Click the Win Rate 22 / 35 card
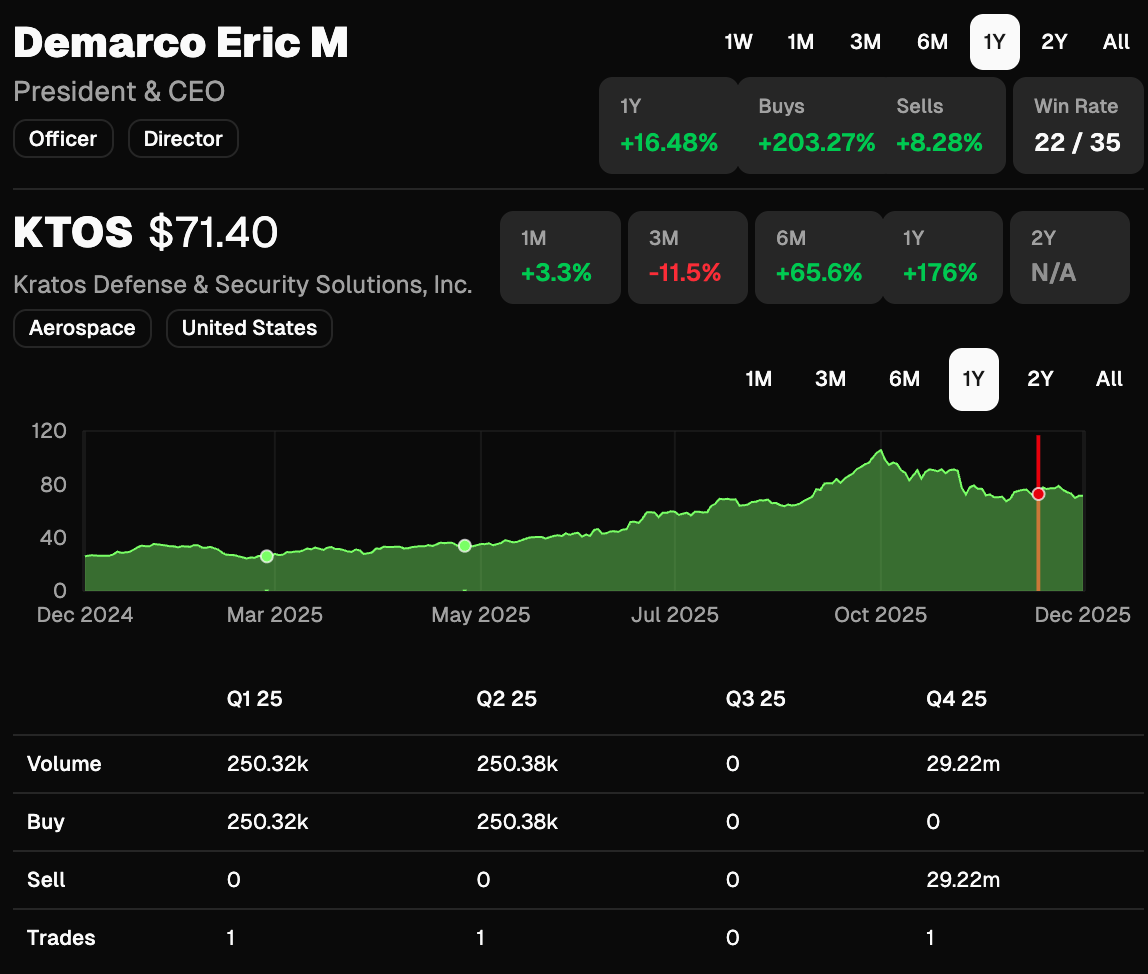 (x=1077, y=125)
